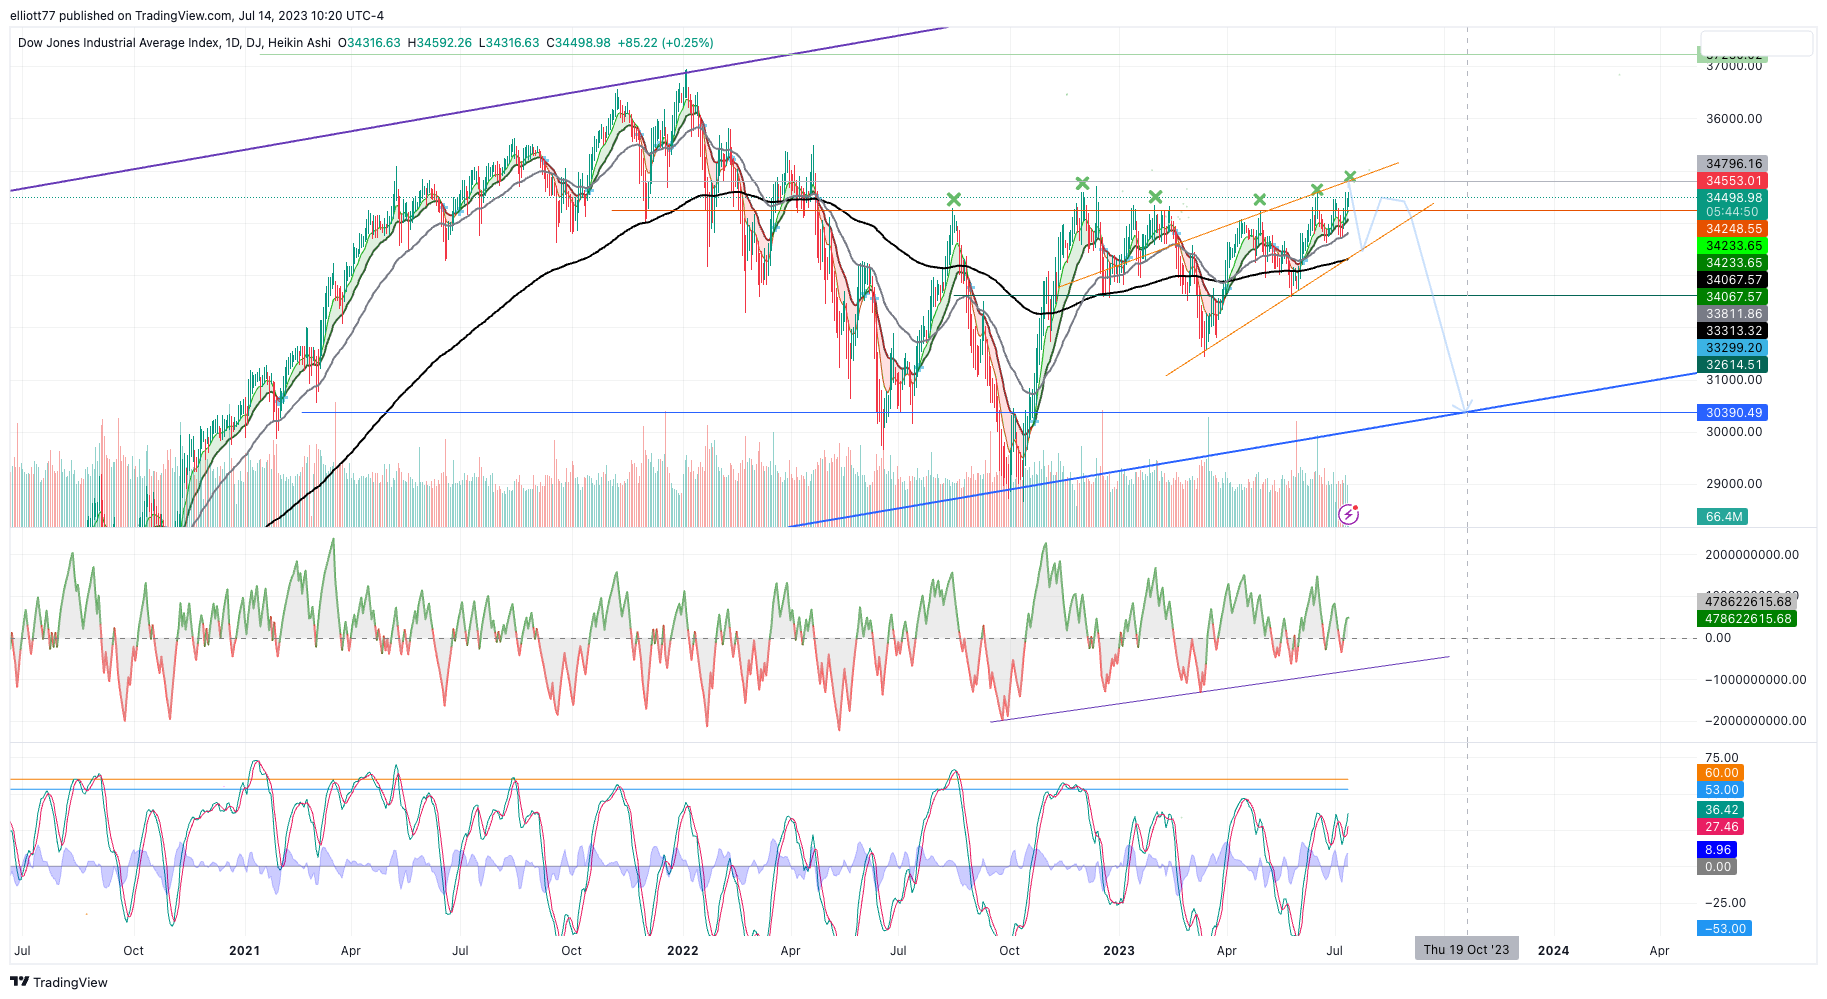Select the gray 34796.16 price label
The height and width of the screenshot is (999, 1827).
click(x=1732, y=164)
